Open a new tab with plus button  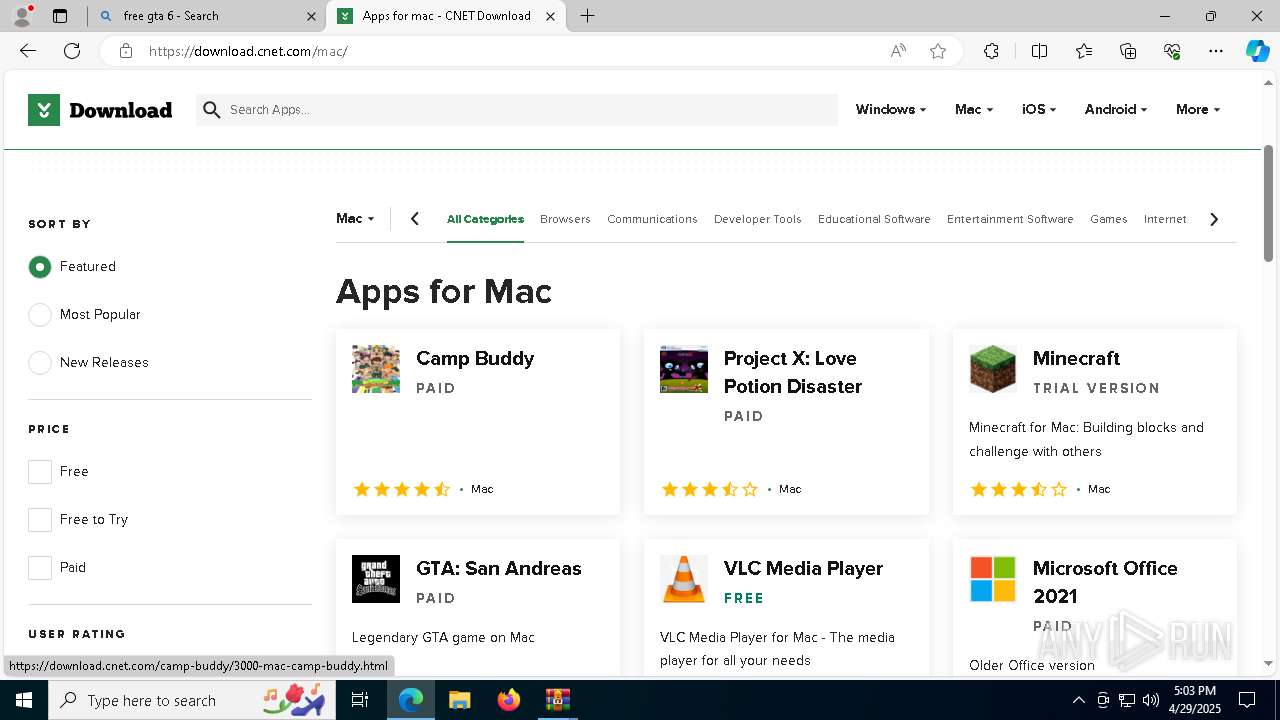(x=588, y=16)
